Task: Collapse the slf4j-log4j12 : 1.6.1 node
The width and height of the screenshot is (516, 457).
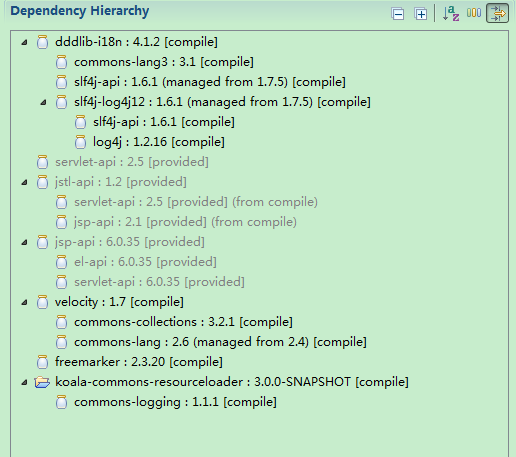Action: (x=43, y=102)
